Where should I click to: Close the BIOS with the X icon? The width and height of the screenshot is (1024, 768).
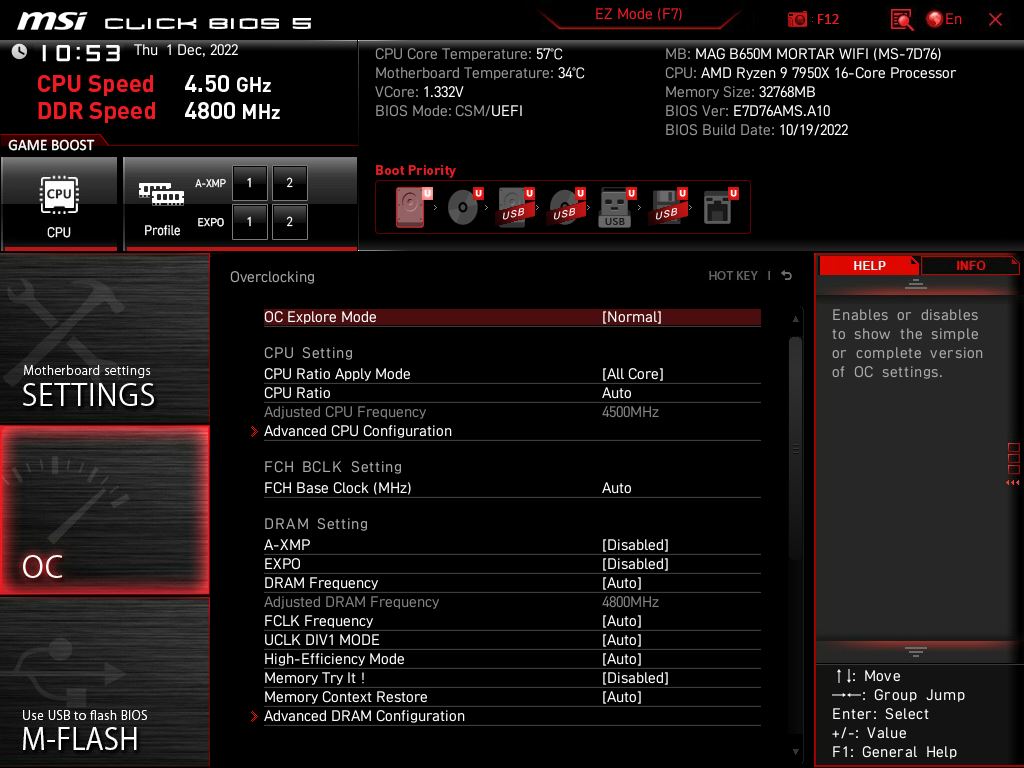coord(995,20)
